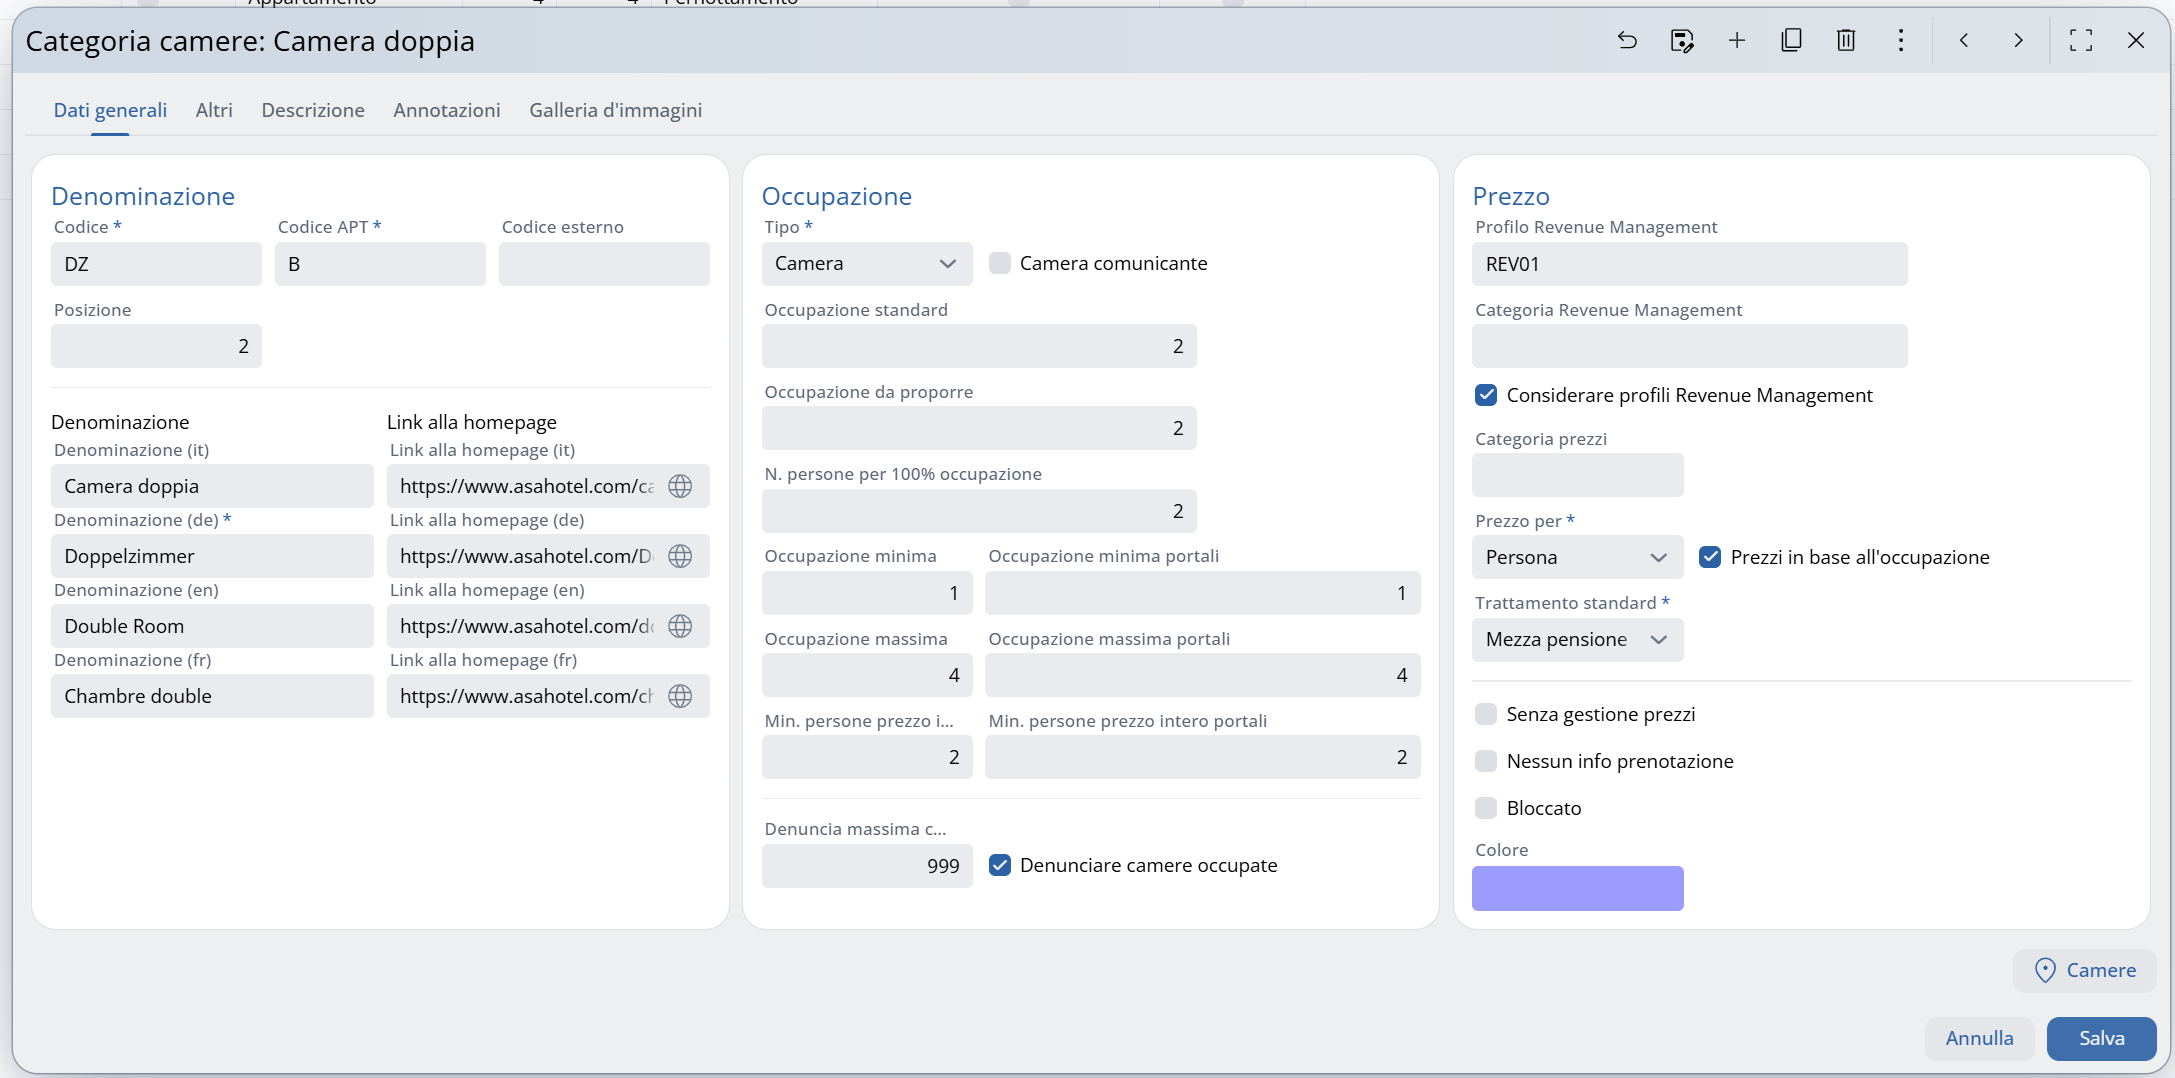Viewport: 2175px width, 1078px height.
Task: Open the Galleria d'immagini tab
Action: (615, 110)
